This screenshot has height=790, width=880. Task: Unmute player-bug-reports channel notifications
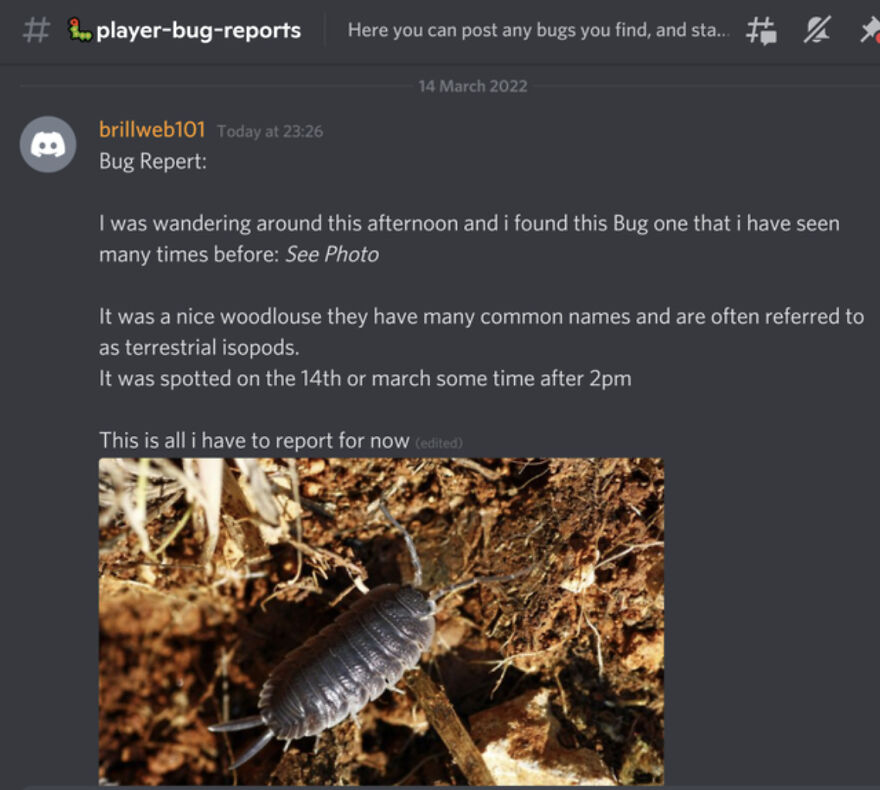tap(814, 31)
